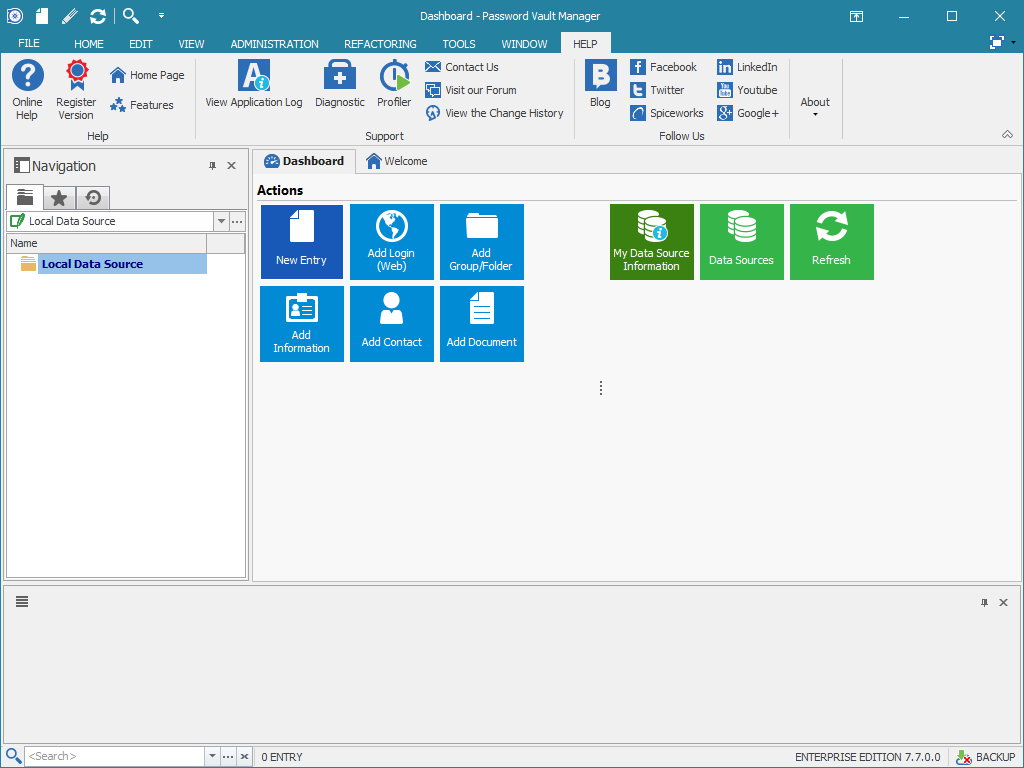Open the FILE menu
Image resolution: width=1024 pixels, height=768 pixels.
tap(29, 43)
